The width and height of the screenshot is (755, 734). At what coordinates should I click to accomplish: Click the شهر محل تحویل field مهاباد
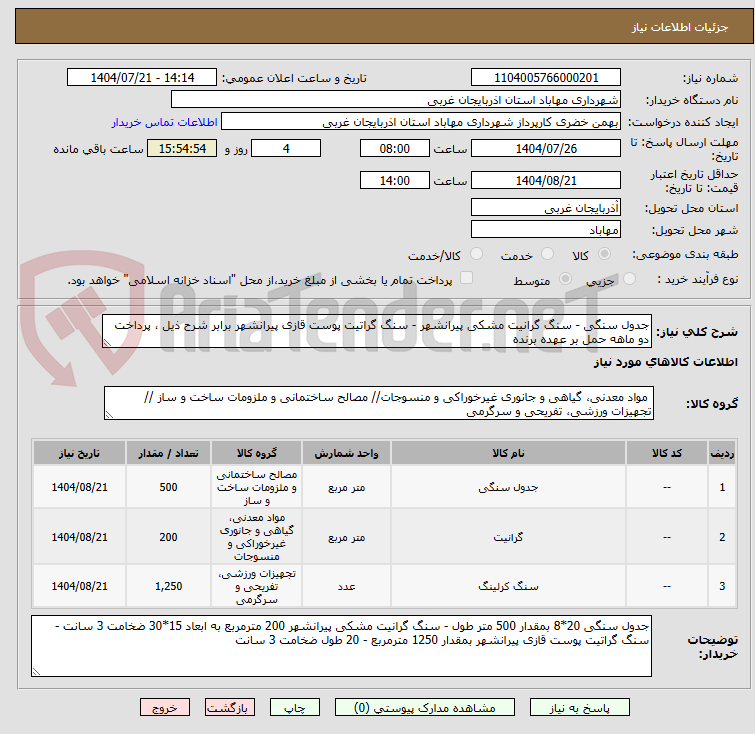546,230
